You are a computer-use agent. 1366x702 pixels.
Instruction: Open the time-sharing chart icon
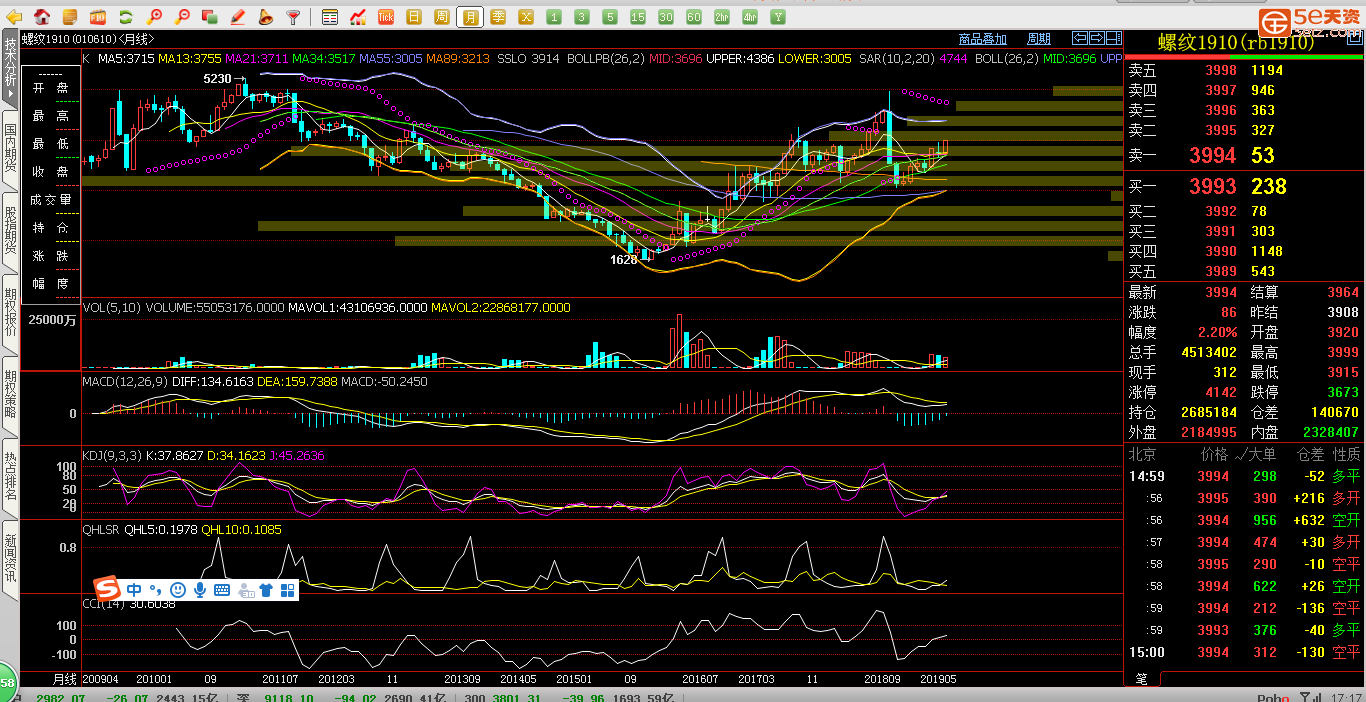tap(358, 17)
